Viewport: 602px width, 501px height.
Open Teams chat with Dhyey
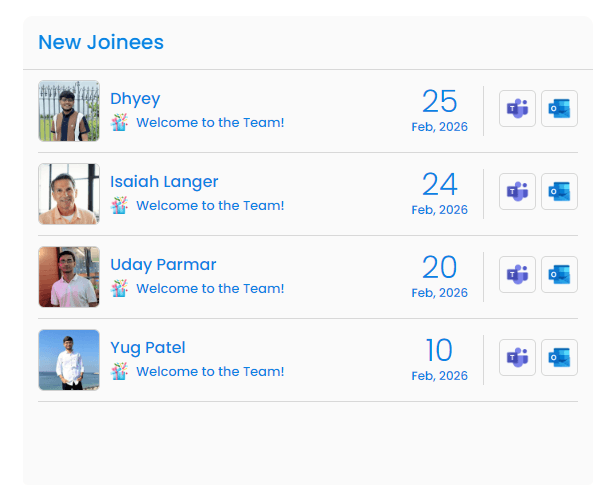[517, 108]
